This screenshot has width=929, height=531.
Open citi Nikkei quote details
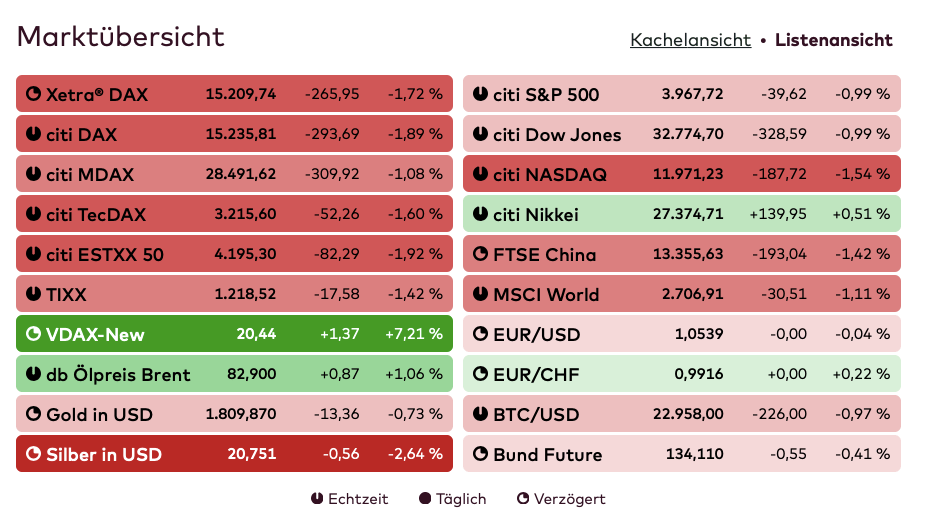681,214
